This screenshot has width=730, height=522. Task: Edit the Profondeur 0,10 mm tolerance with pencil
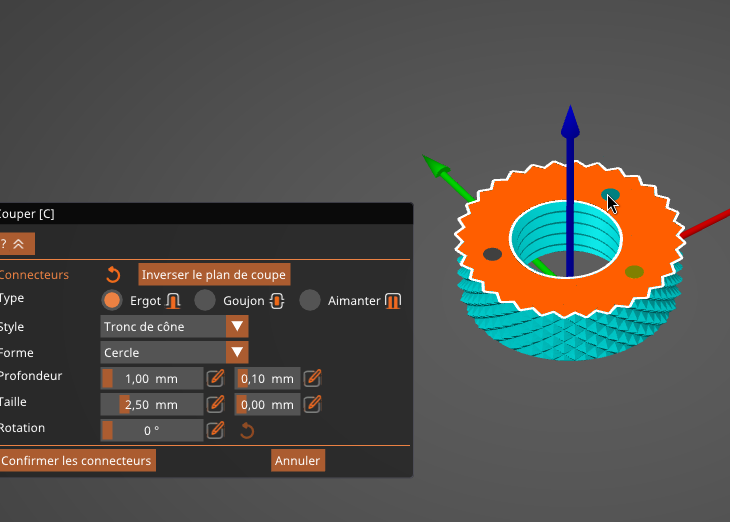[x=312, y=378]
